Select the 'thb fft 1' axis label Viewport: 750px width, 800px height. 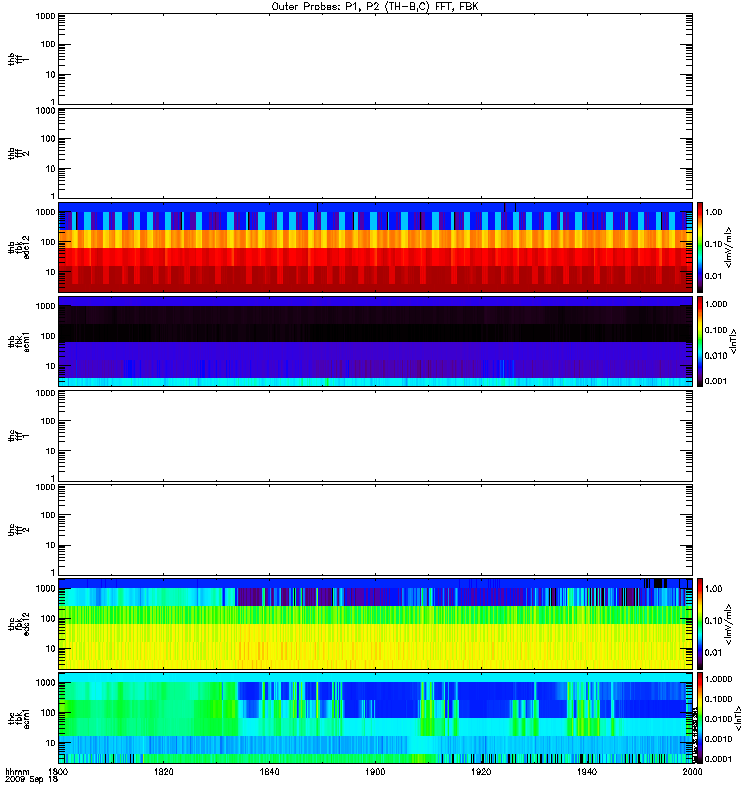point(18,59)
